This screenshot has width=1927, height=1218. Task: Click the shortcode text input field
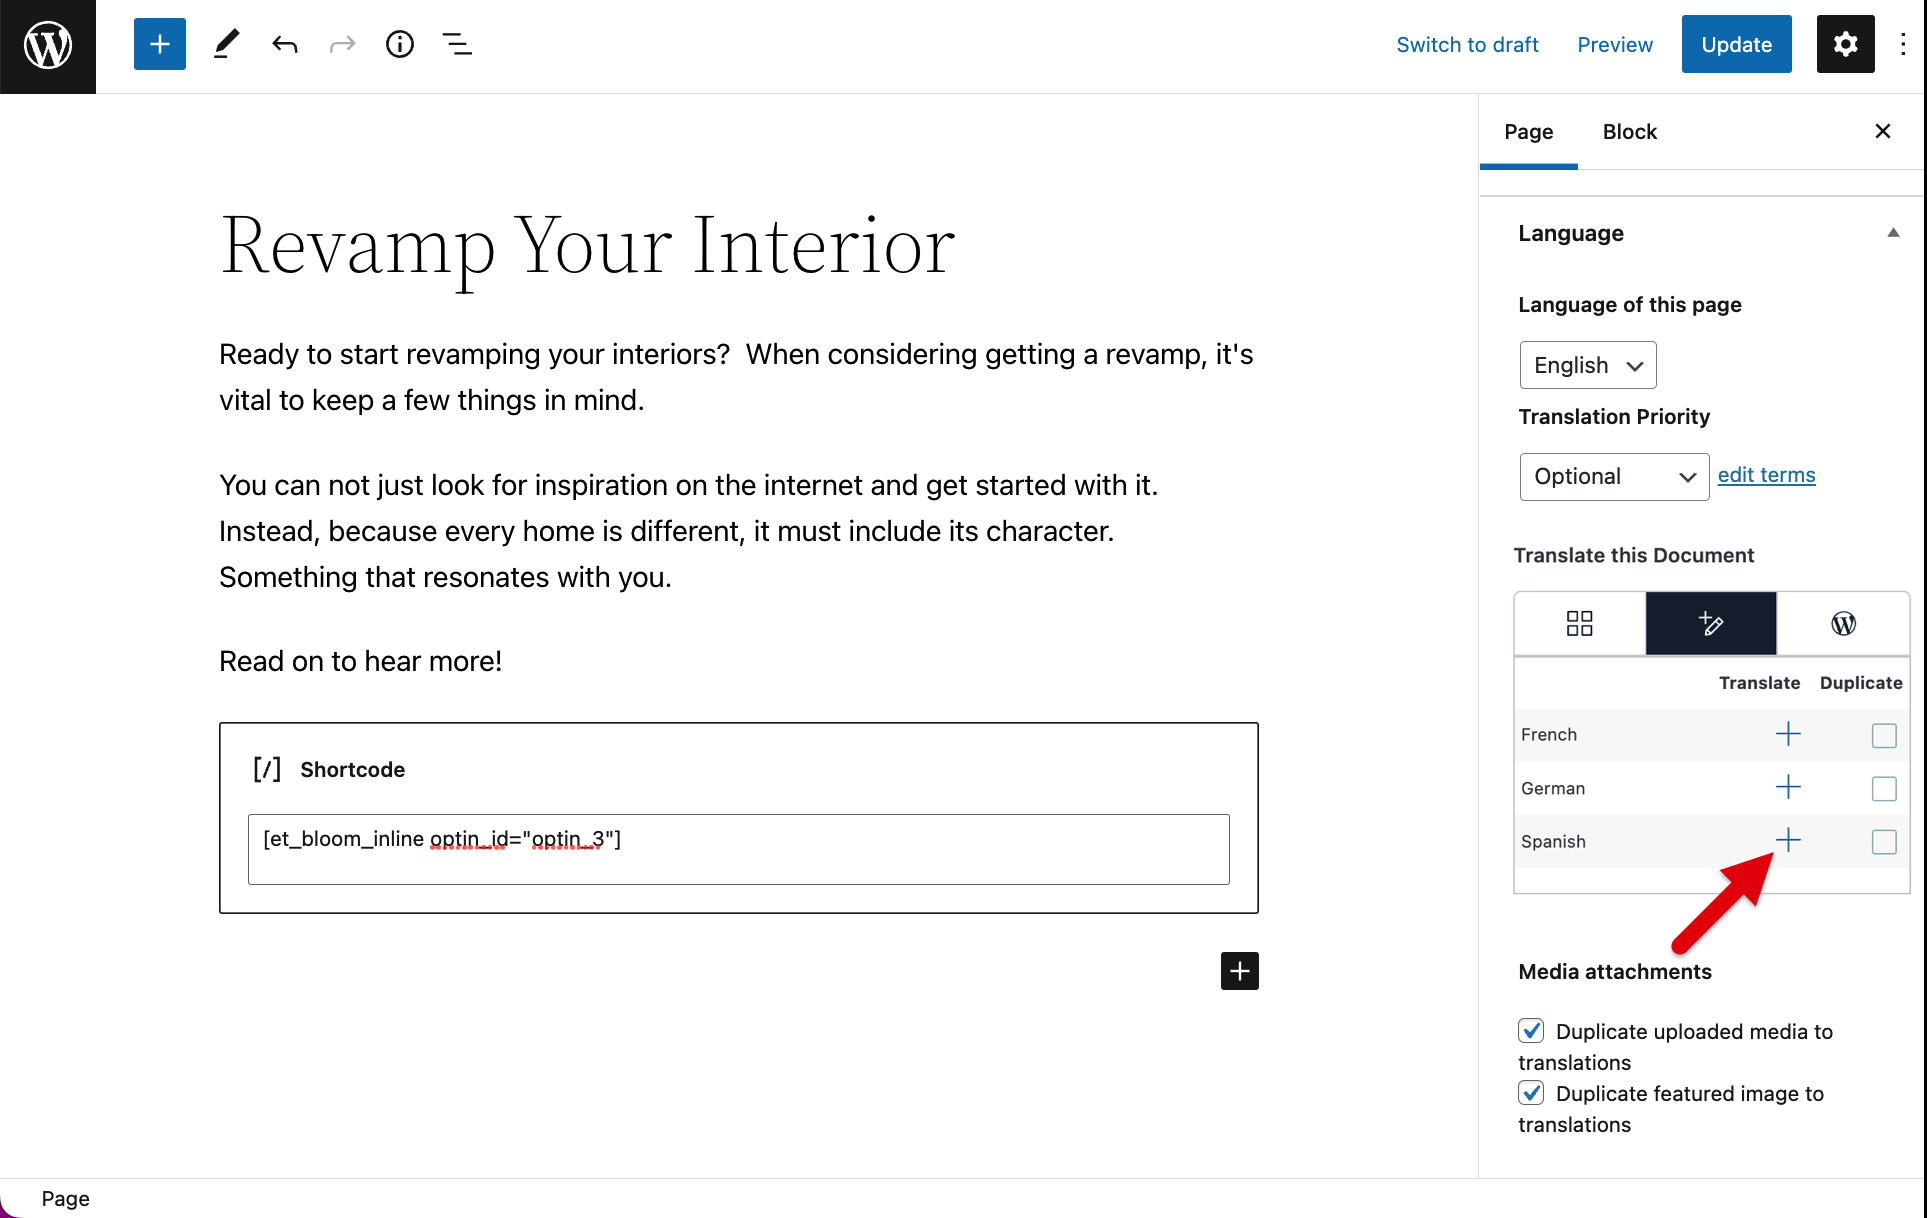[x=739, y=849]
